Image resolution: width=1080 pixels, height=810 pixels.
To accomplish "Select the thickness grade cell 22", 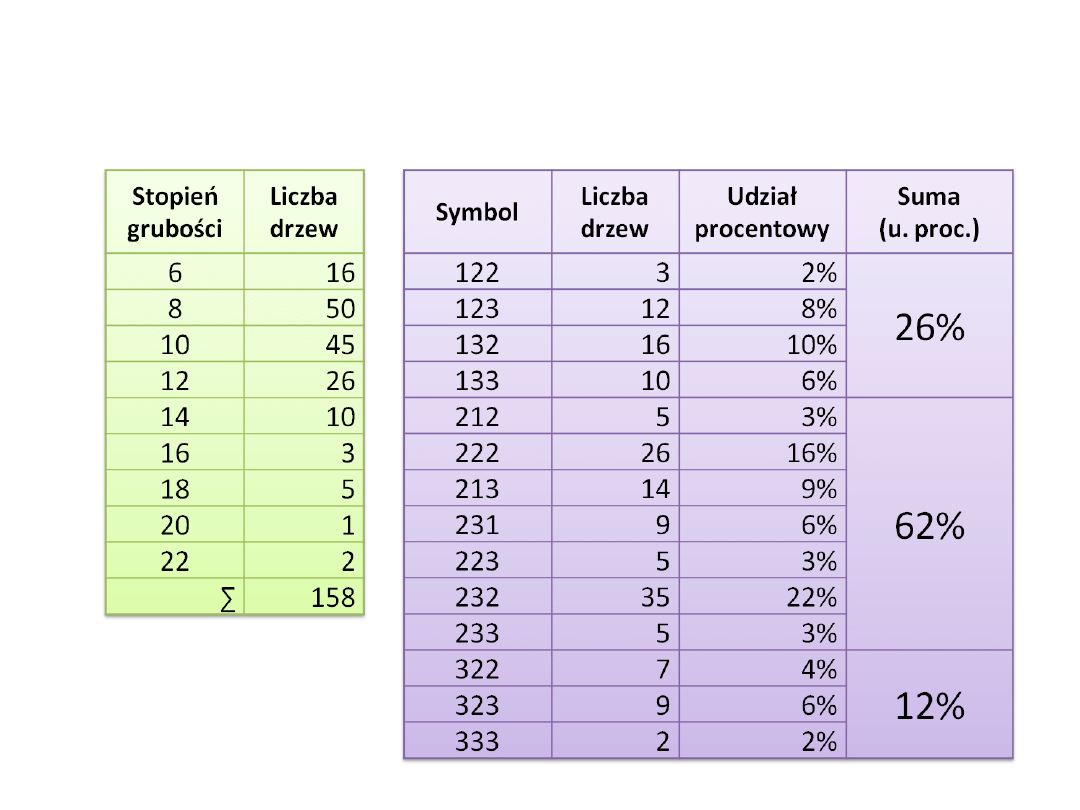I will click(x=175, y=561).
